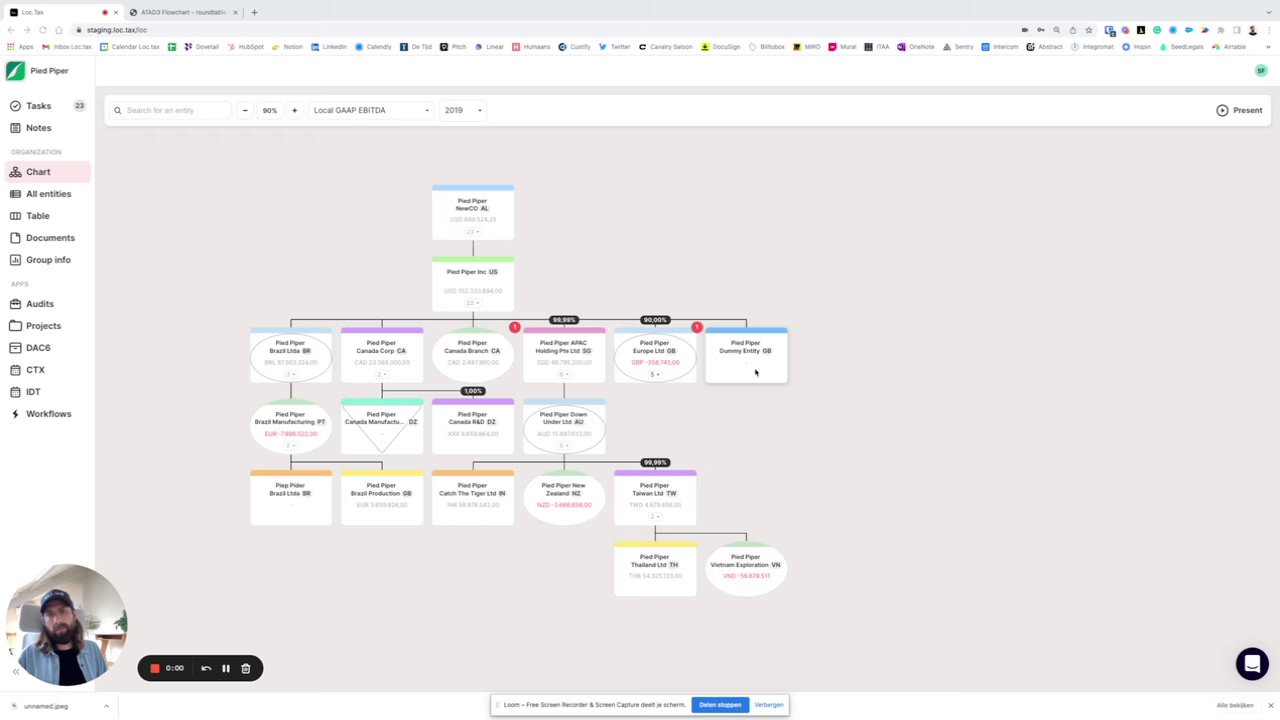
Task: Open Group info page
Action: pos(47,260)
